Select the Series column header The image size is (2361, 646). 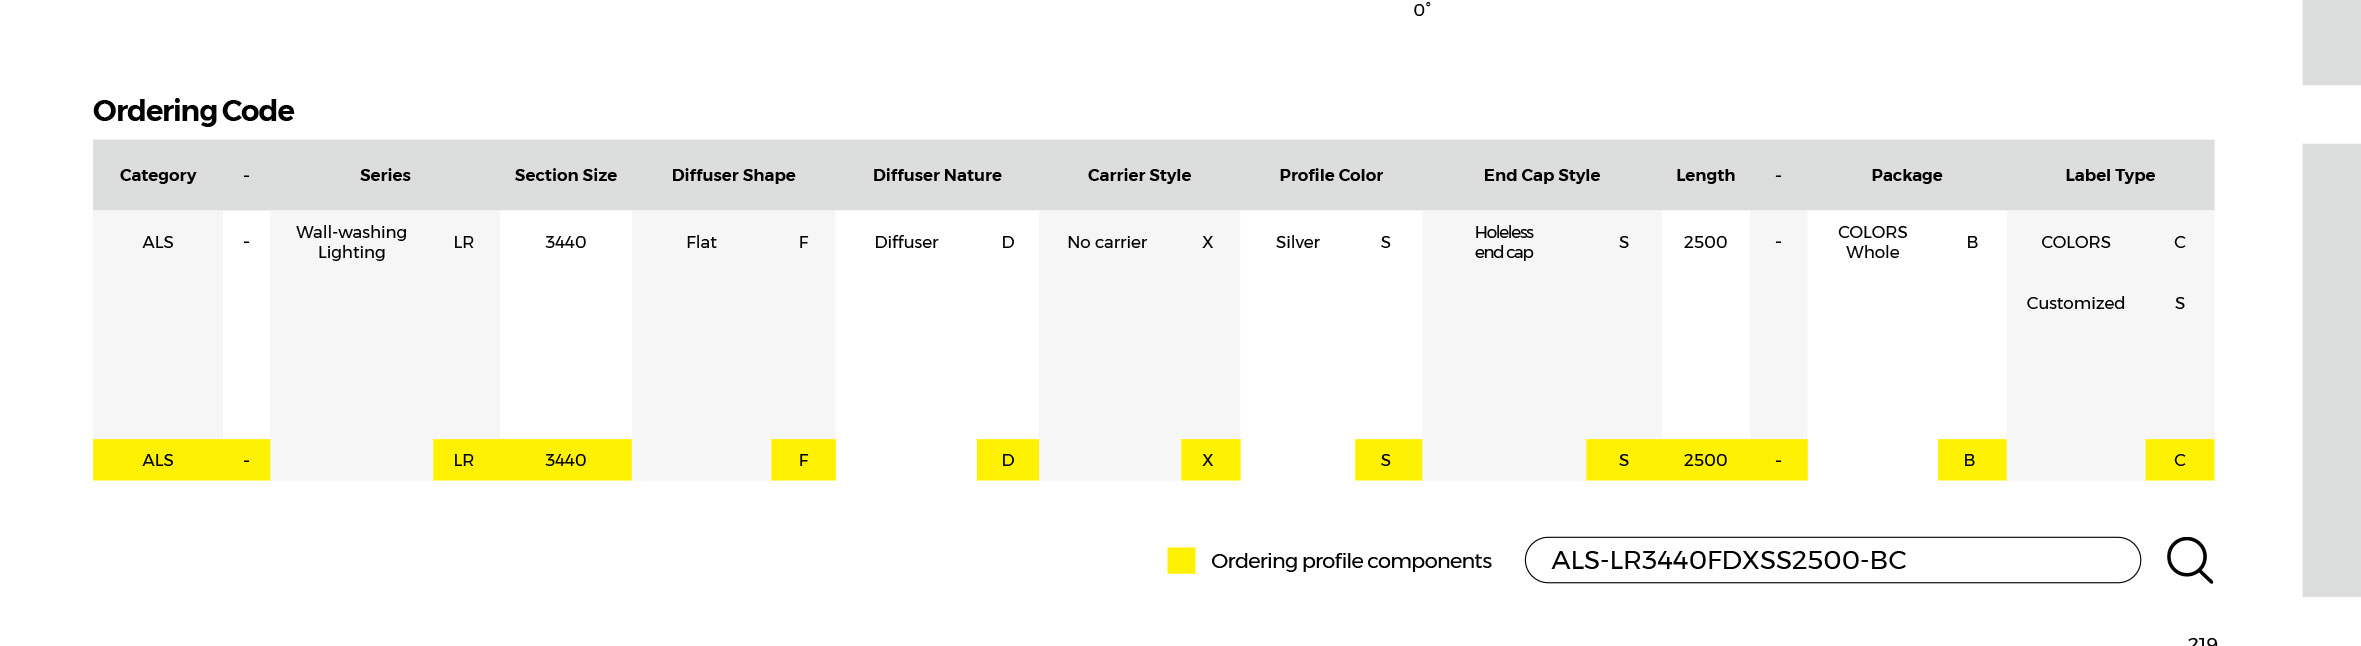385,175
